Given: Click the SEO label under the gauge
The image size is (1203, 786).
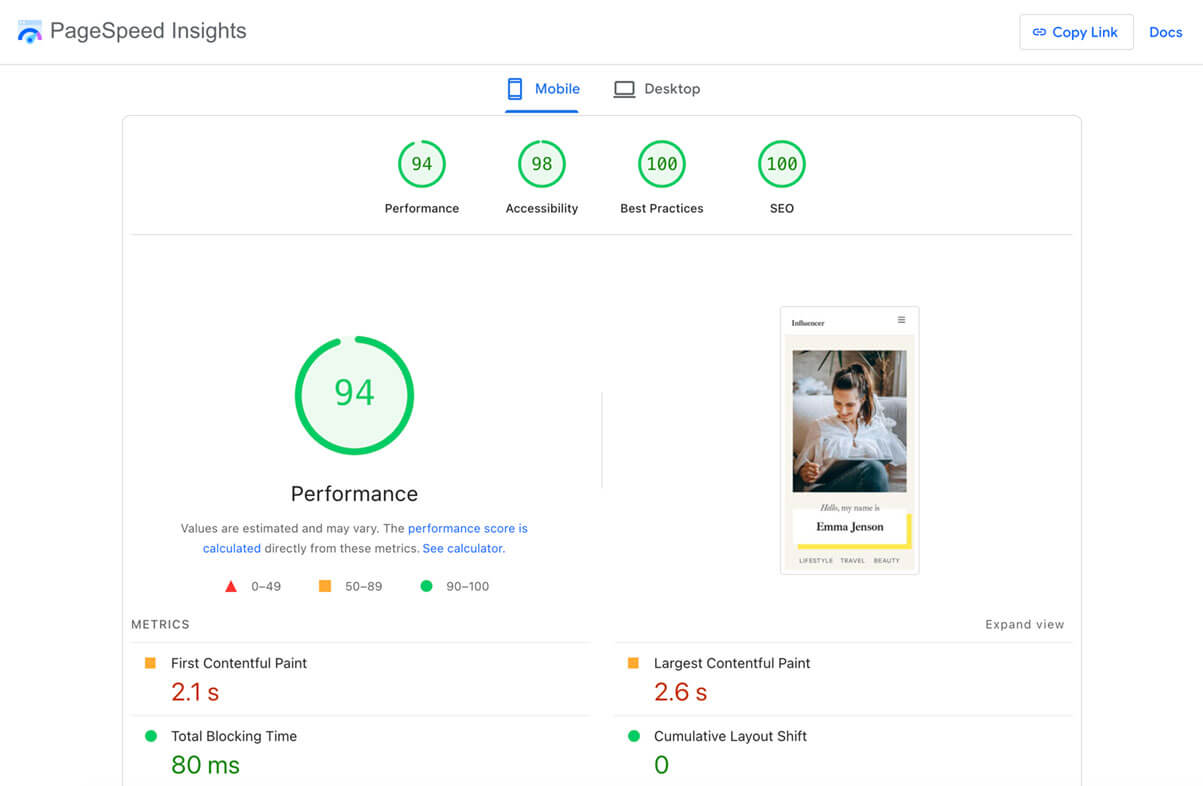Looking at the screenshot, I should [x=782, y=208].
